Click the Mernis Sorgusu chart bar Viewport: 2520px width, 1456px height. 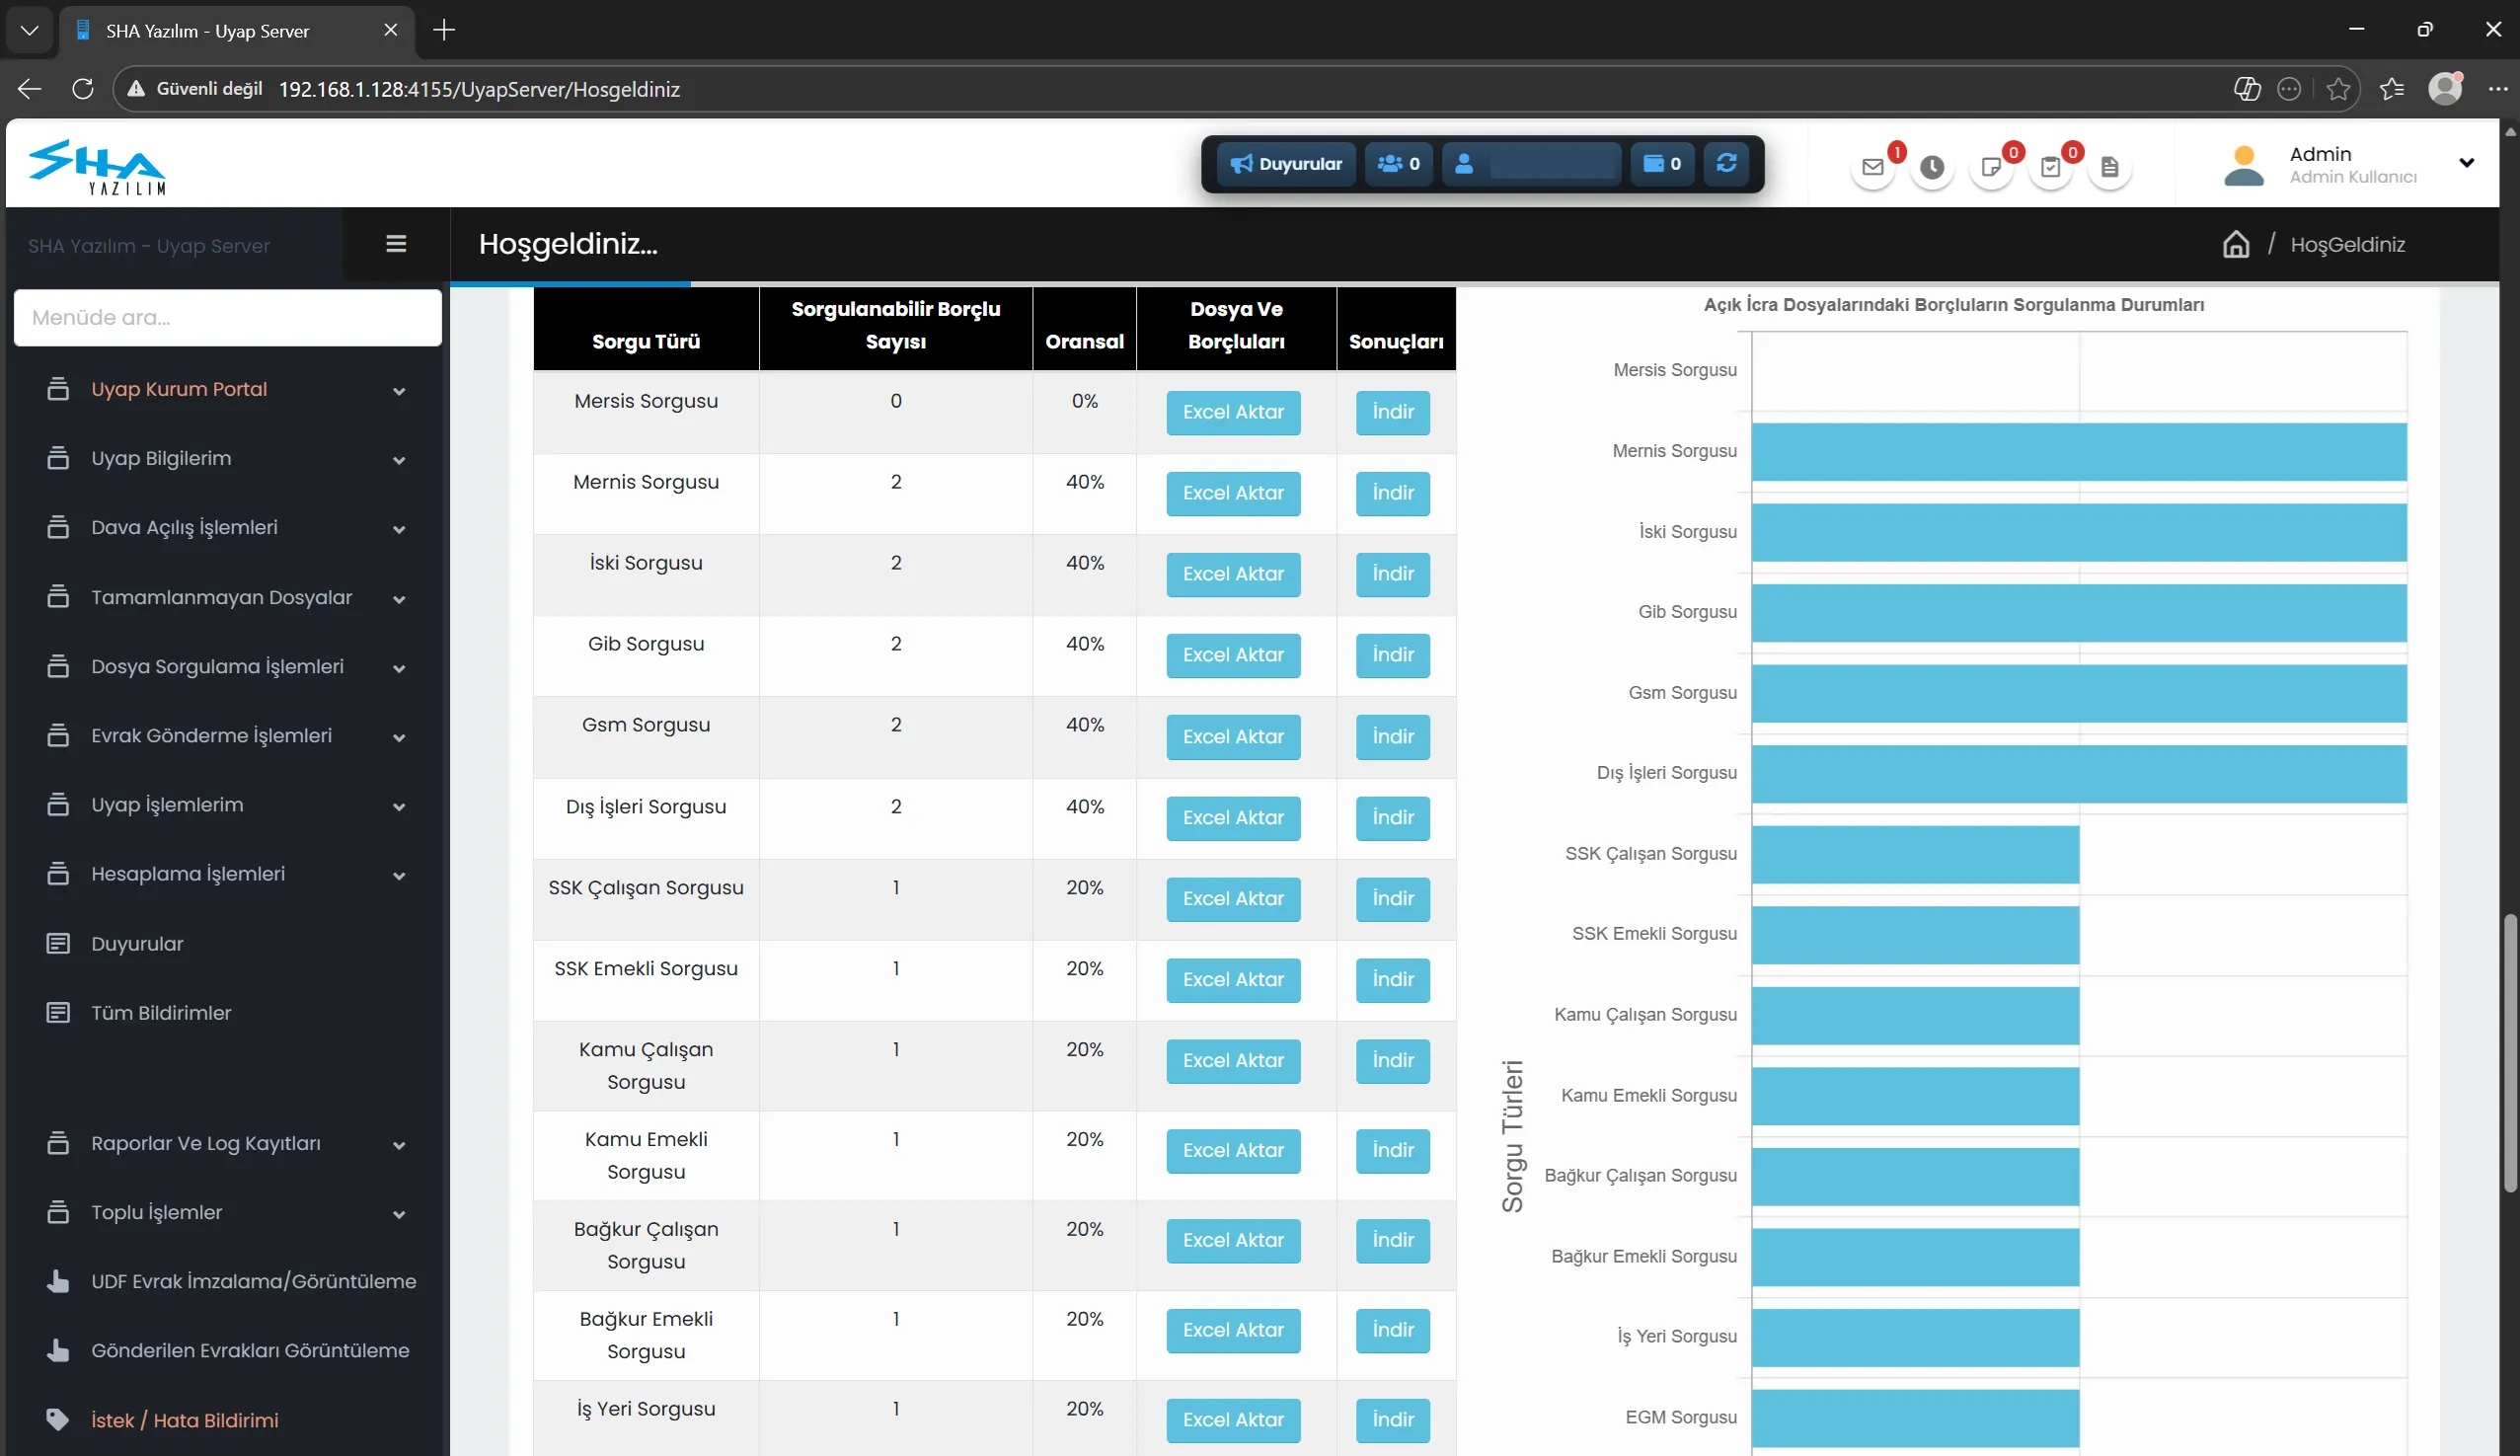click(2079, 452)
